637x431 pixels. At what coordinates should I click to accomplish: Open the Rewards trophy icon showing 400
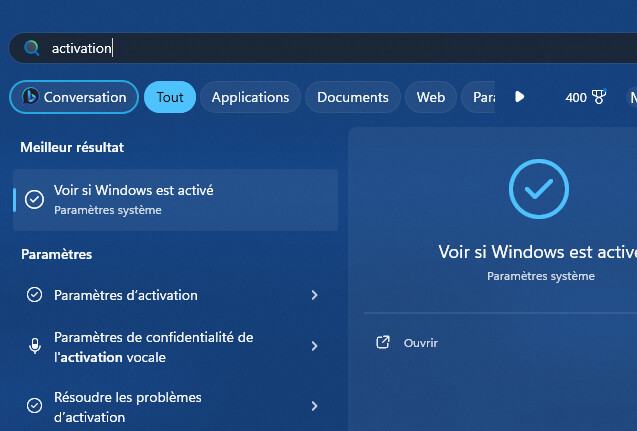(x=599, y=97)
